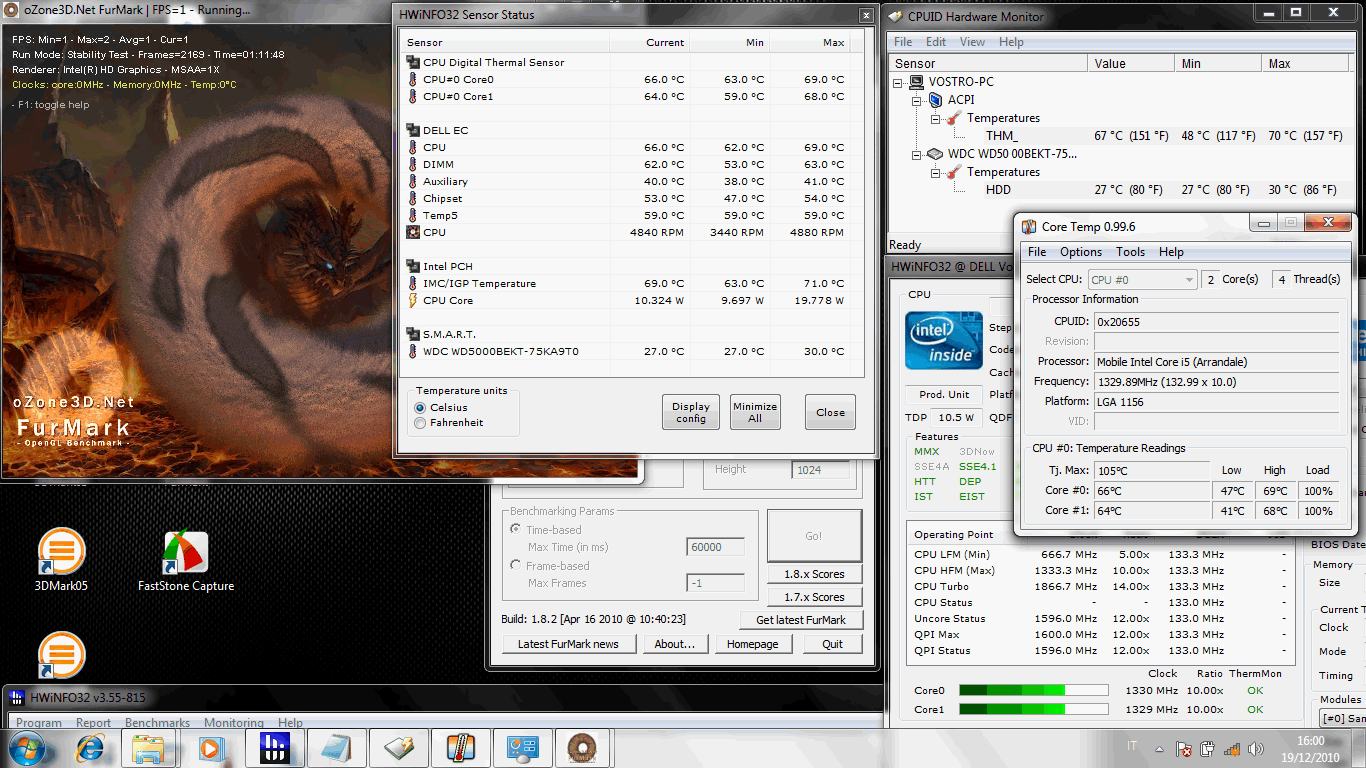The height and width of the screenshot is (768, 1366).
Task: Switch to Core Temp thermometer taskbar icon
Action: (x=459, y=748)
